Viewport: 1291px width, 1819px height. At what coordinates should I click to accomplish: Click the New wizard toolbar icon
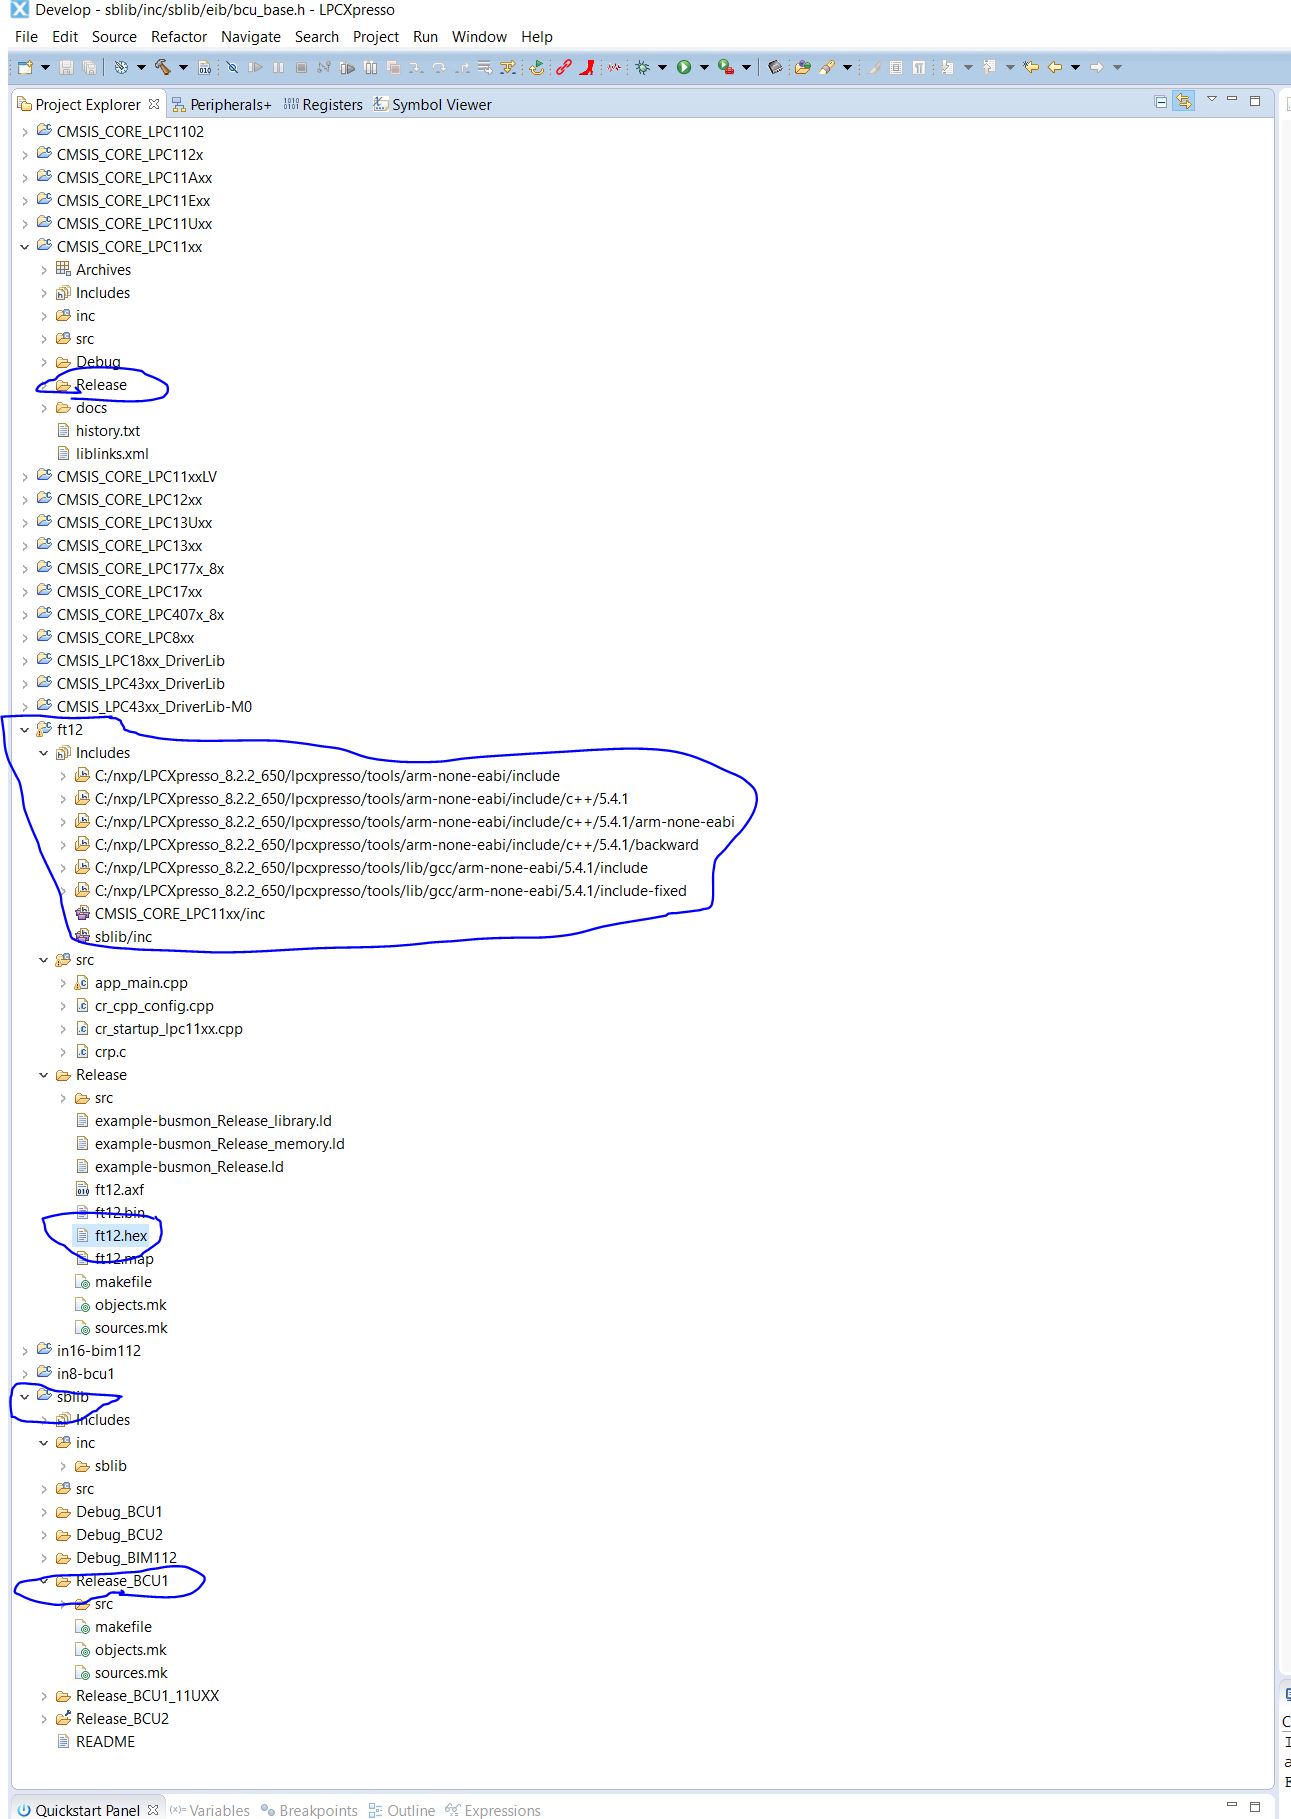coord(24,67)
